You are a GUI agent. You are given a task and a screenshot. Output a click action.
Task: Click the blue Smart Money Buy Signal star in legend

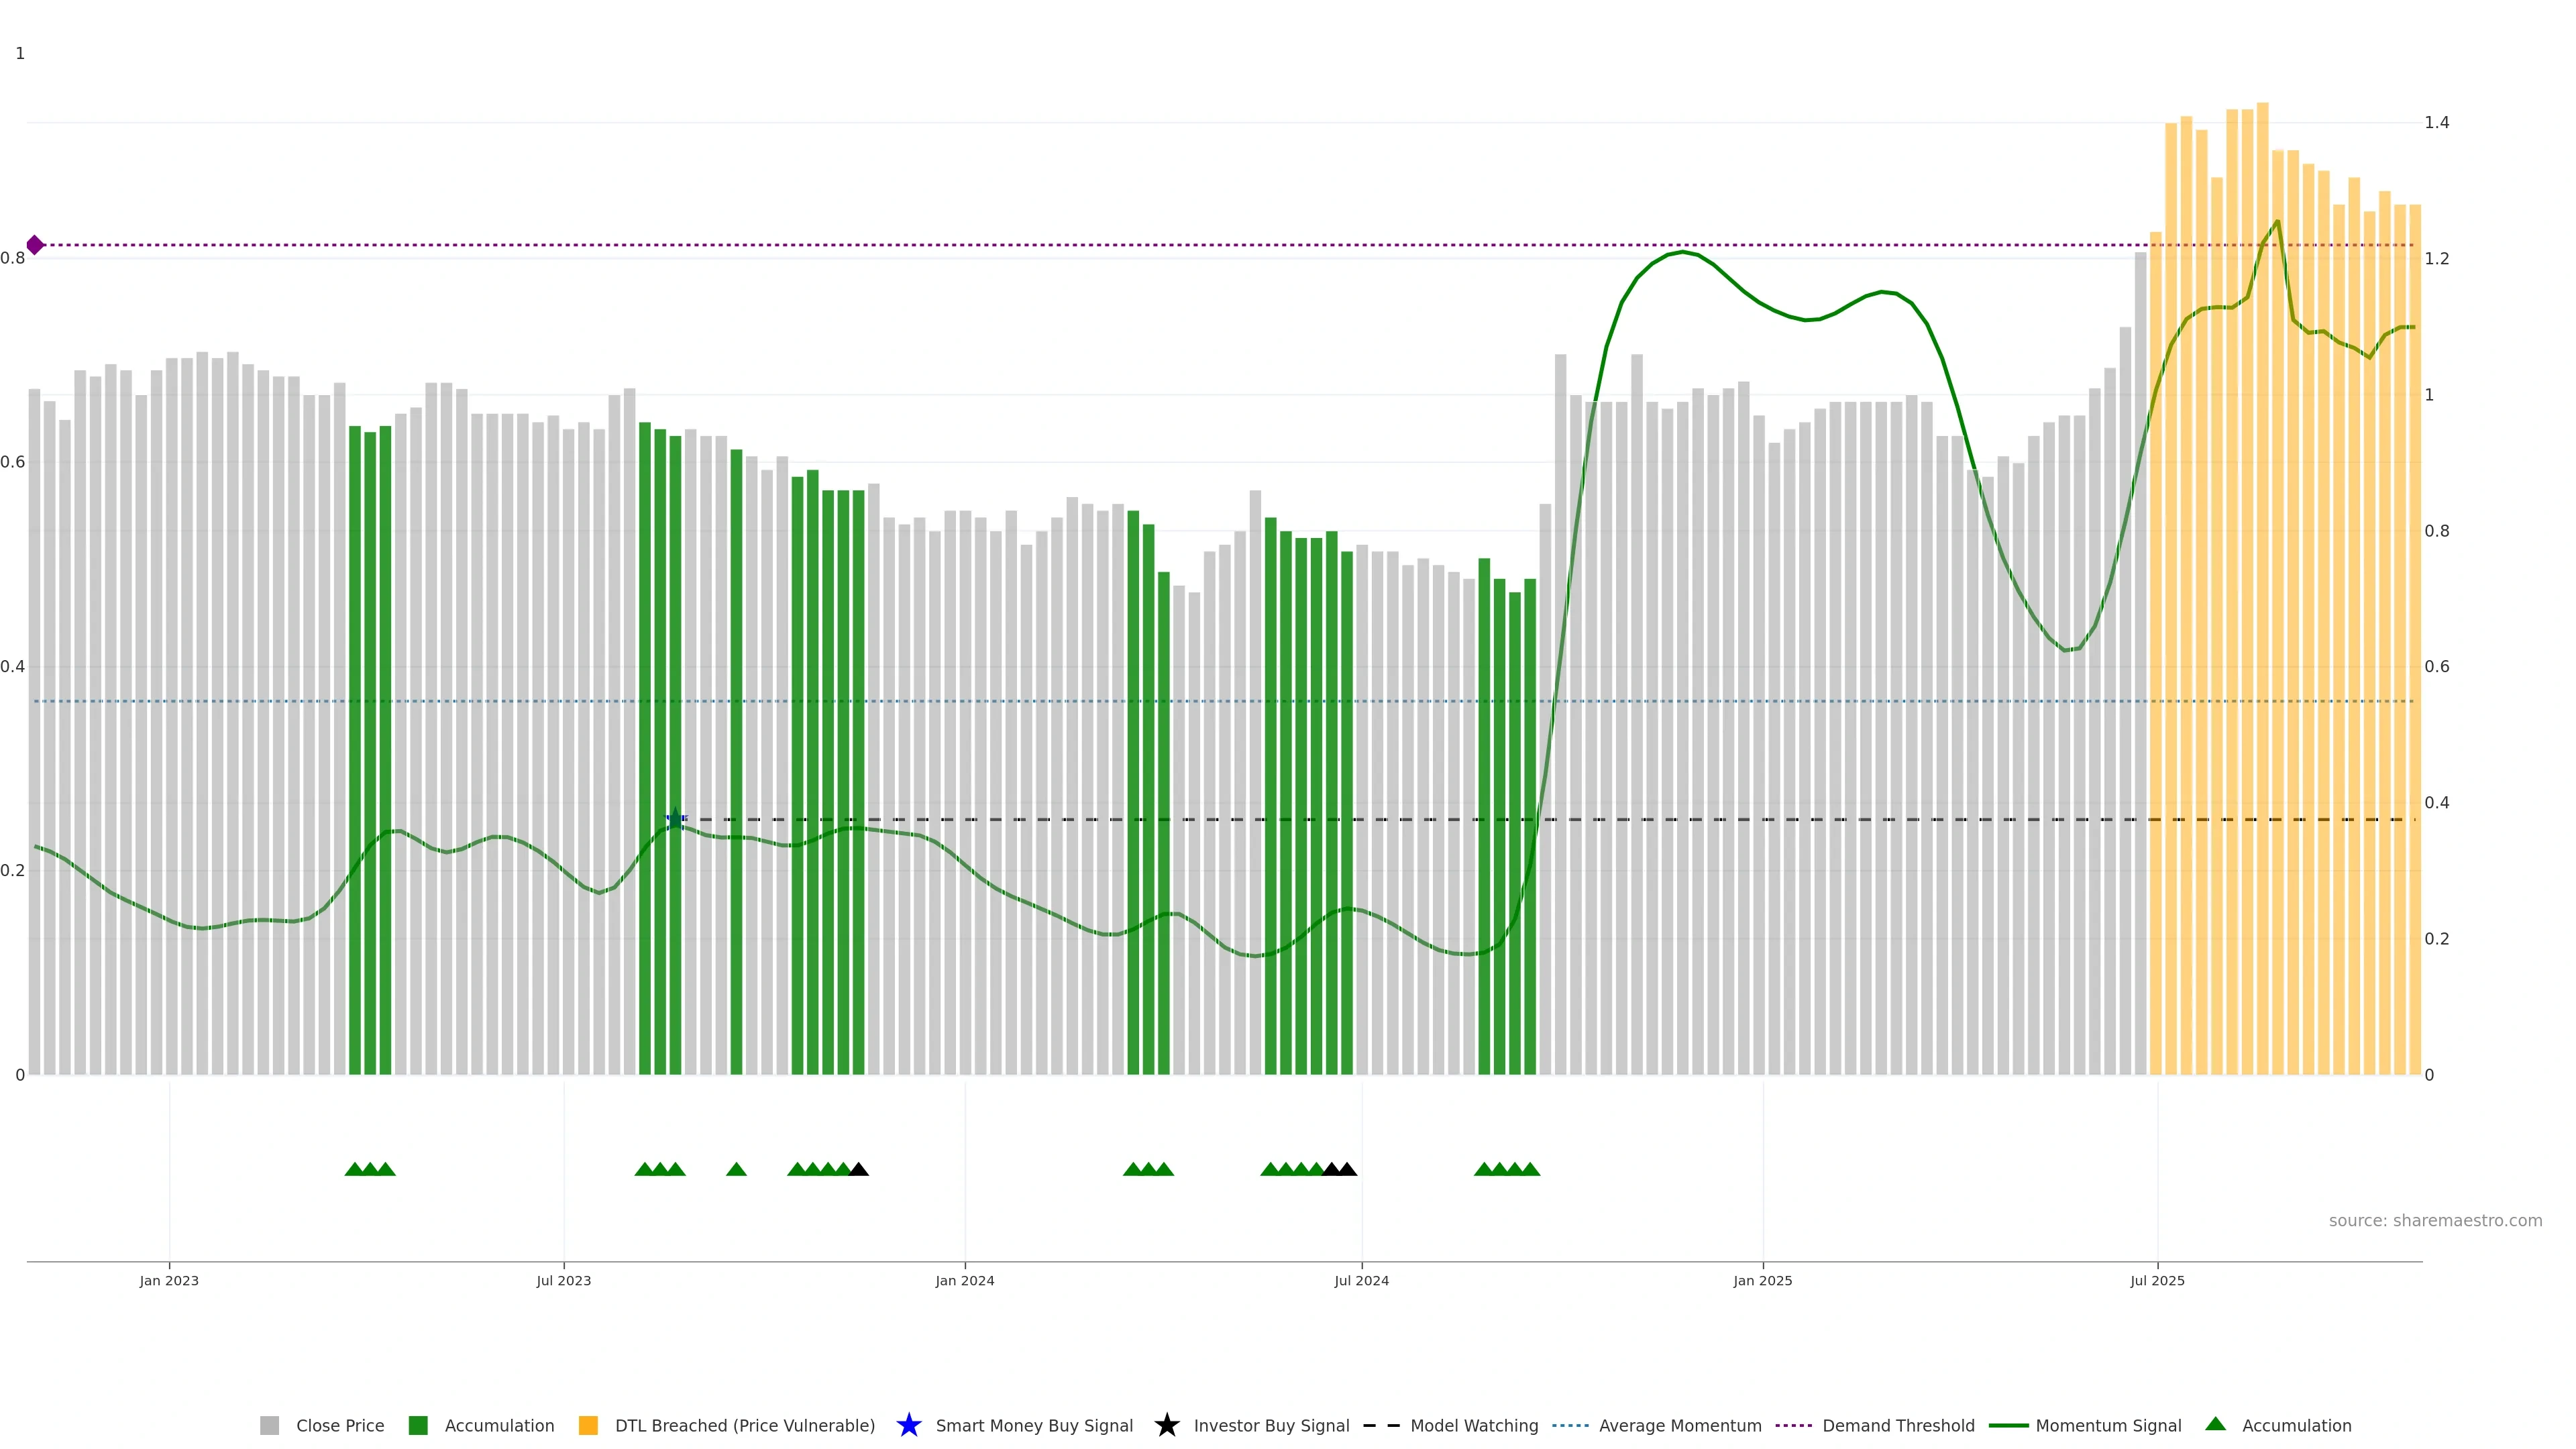908,1425
